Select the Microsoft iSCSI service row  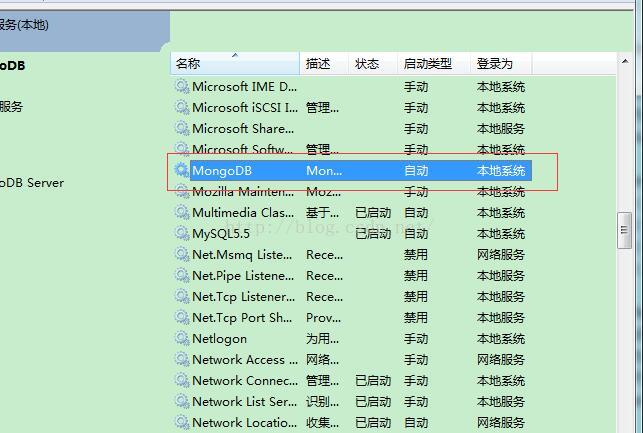tap(244, 108)
